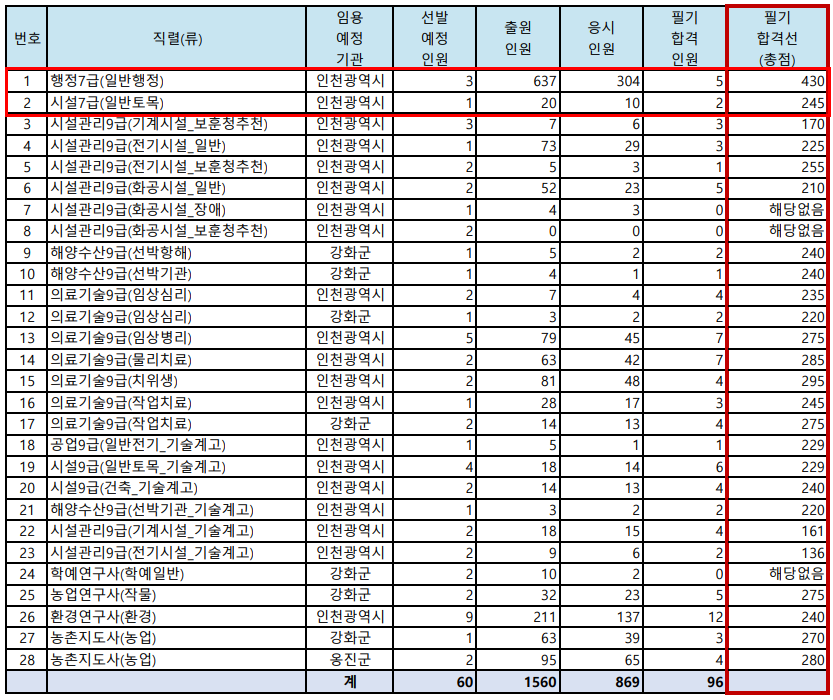Click the 선발 예정 인원 header

coord(435,38)
